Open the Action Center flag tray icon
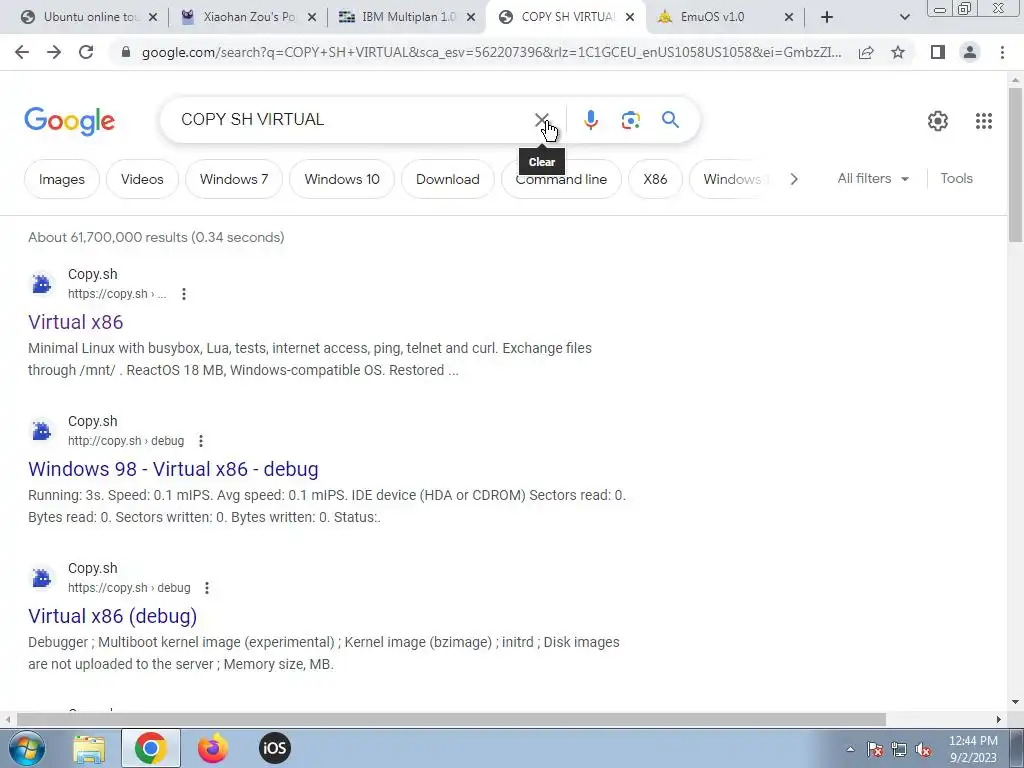This screenshot has height=768, width=1024. click(875, 750)
